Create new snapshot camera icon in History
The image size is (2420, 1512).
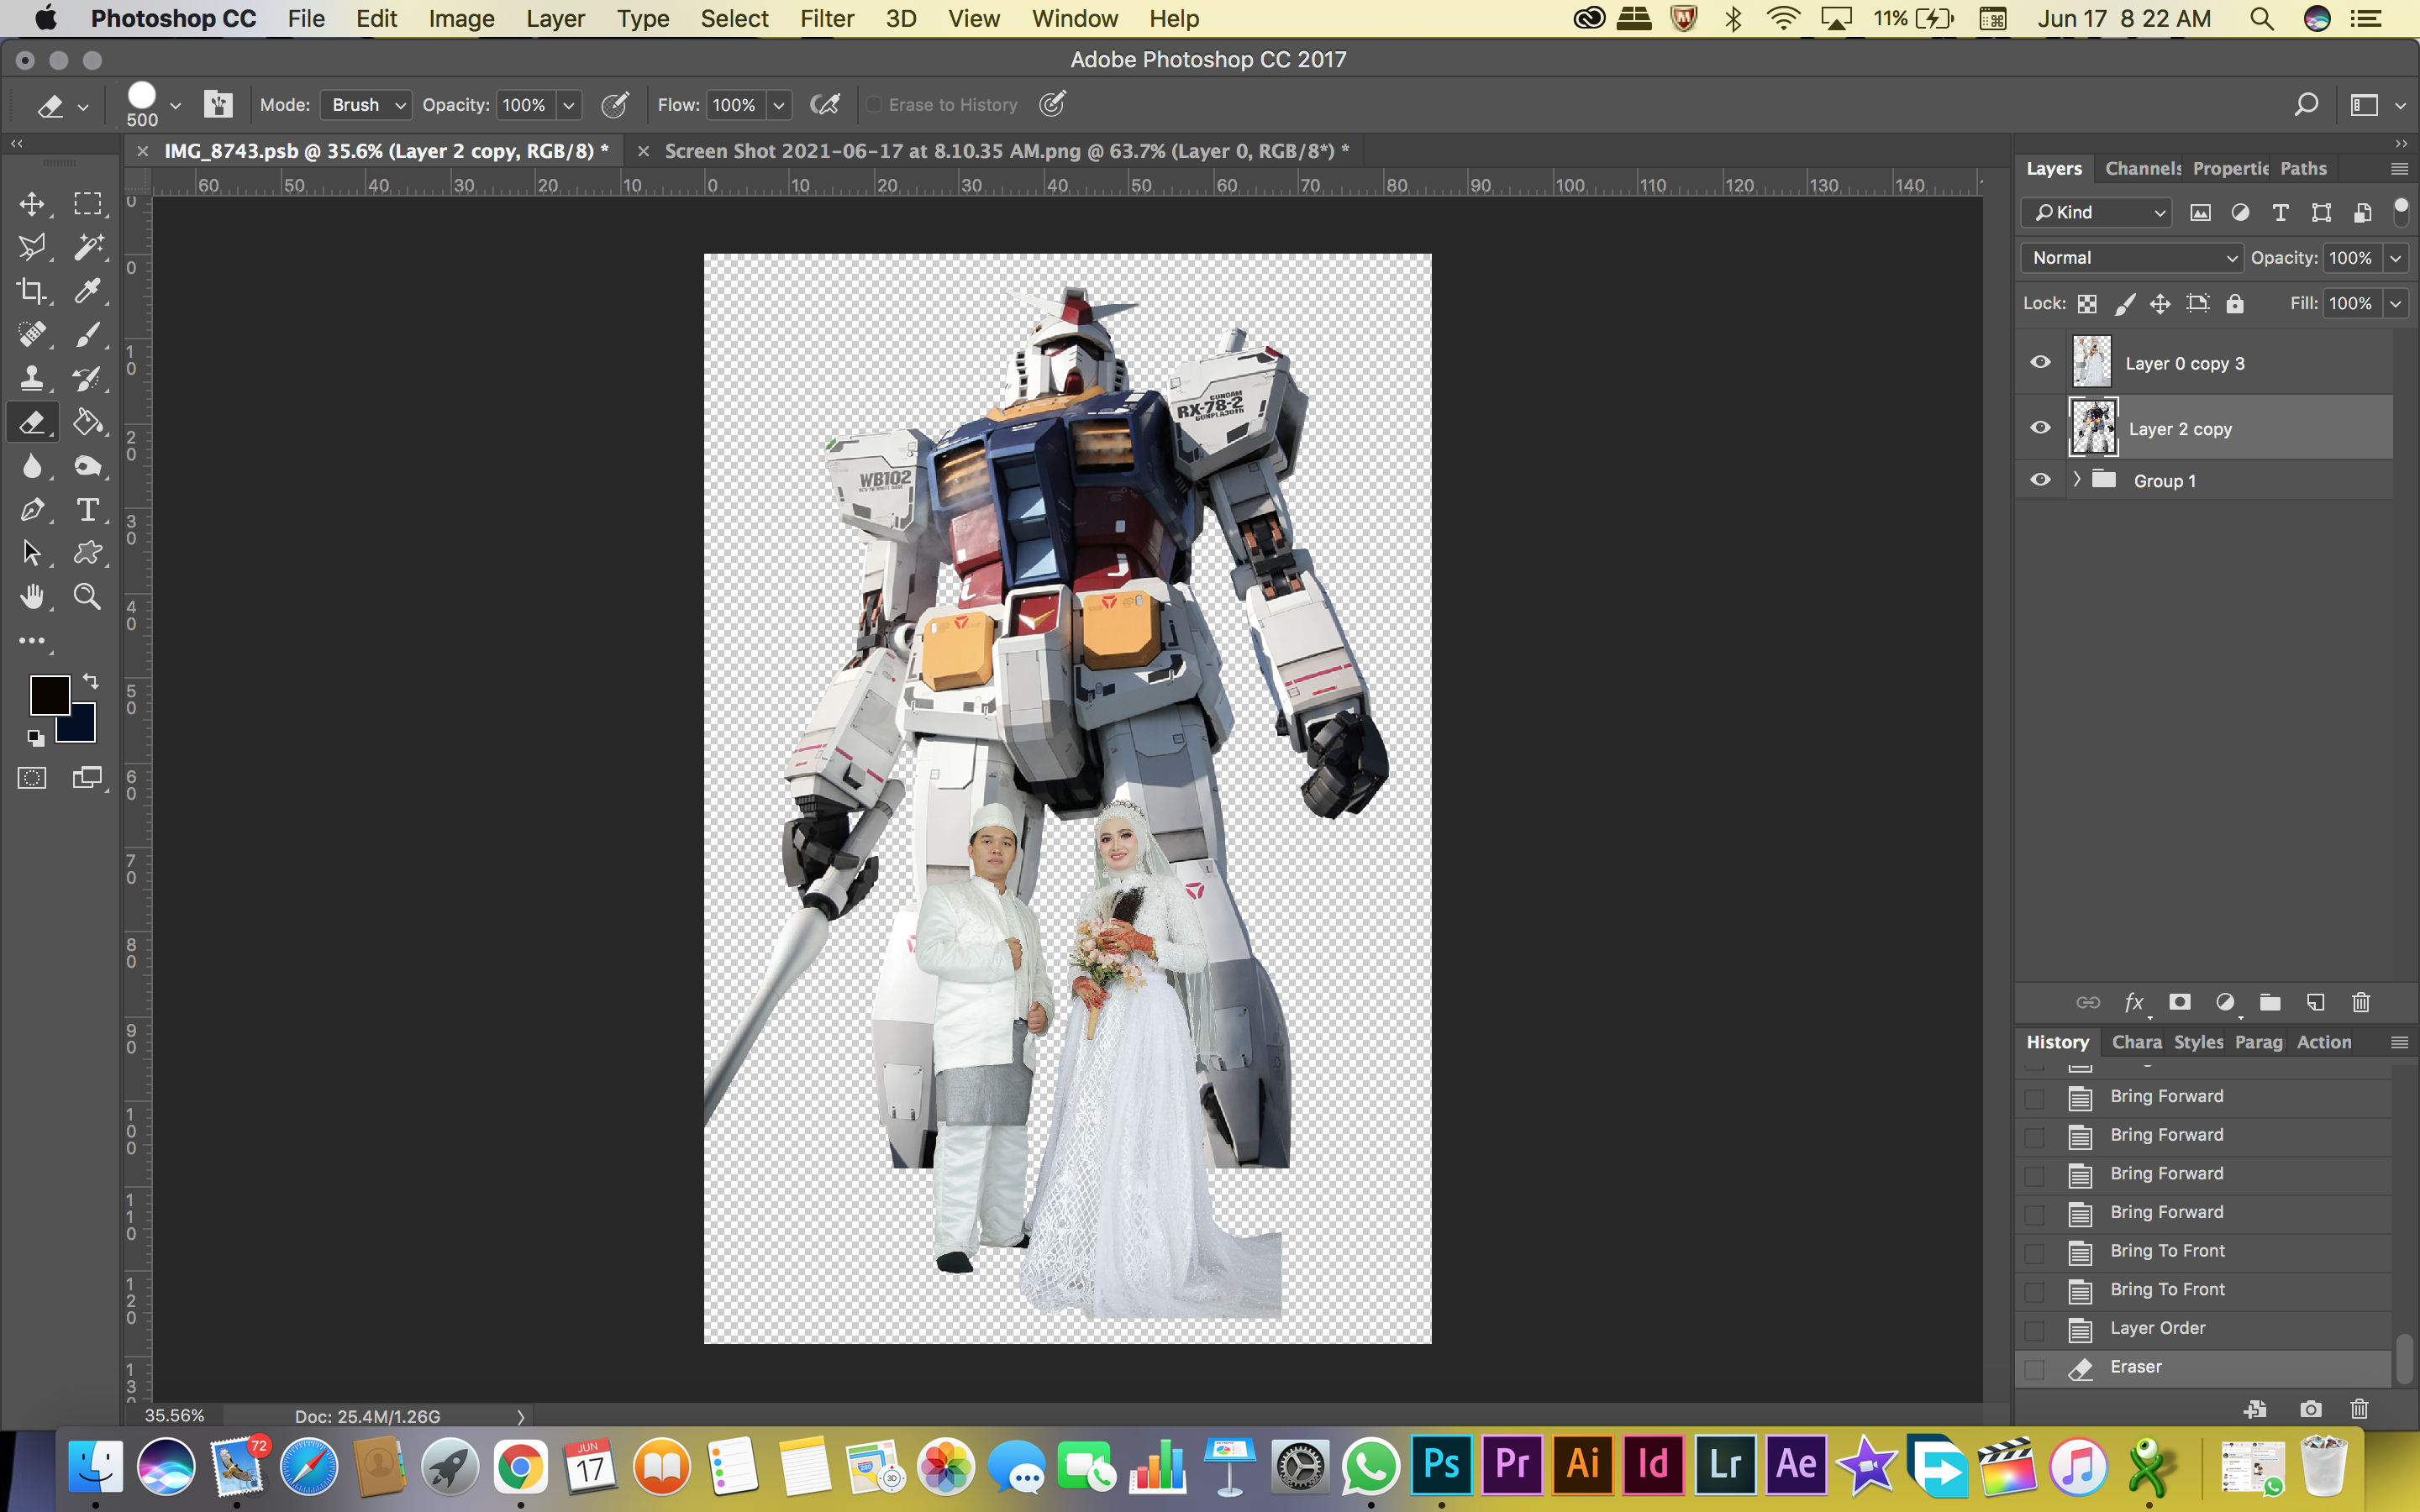click(x=2311, y=1409)
